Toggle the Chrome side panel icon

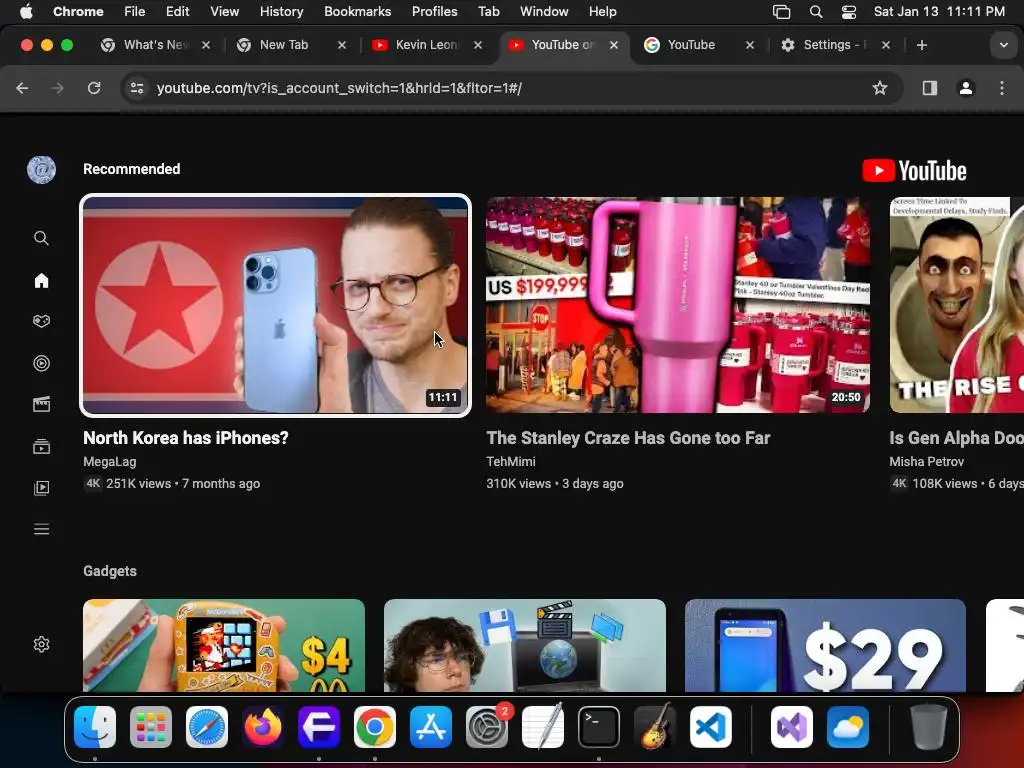[x=930, y=88]
